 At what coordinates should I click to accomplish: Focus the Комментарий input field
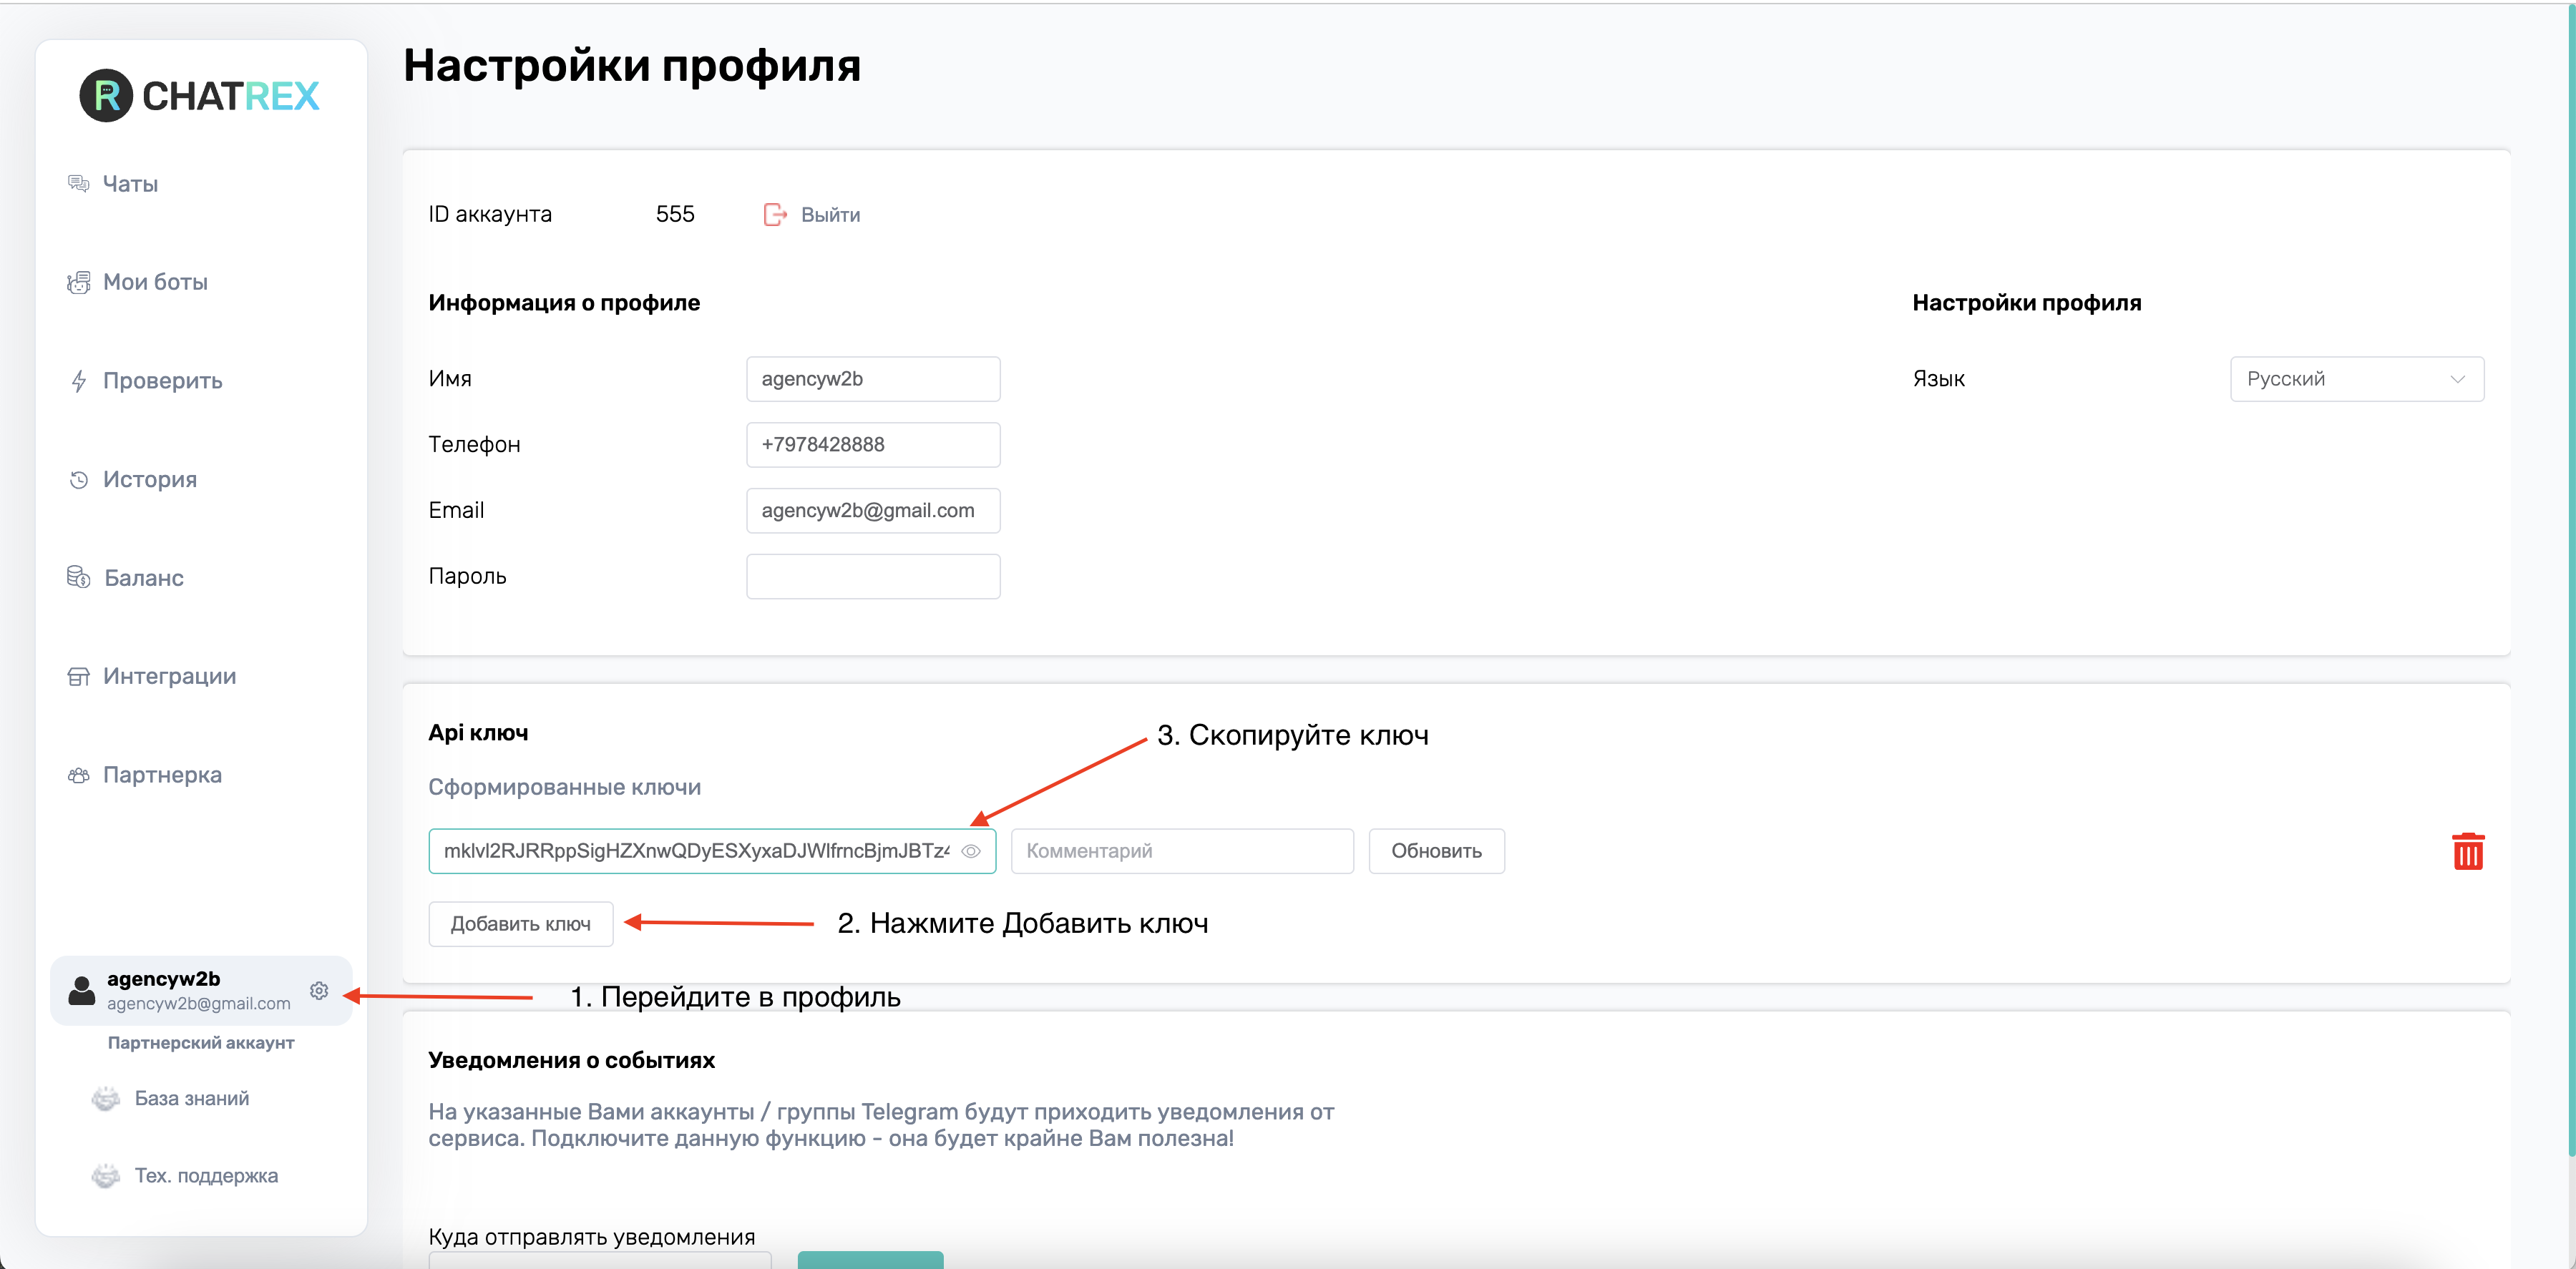click(x=1181, y=851)
